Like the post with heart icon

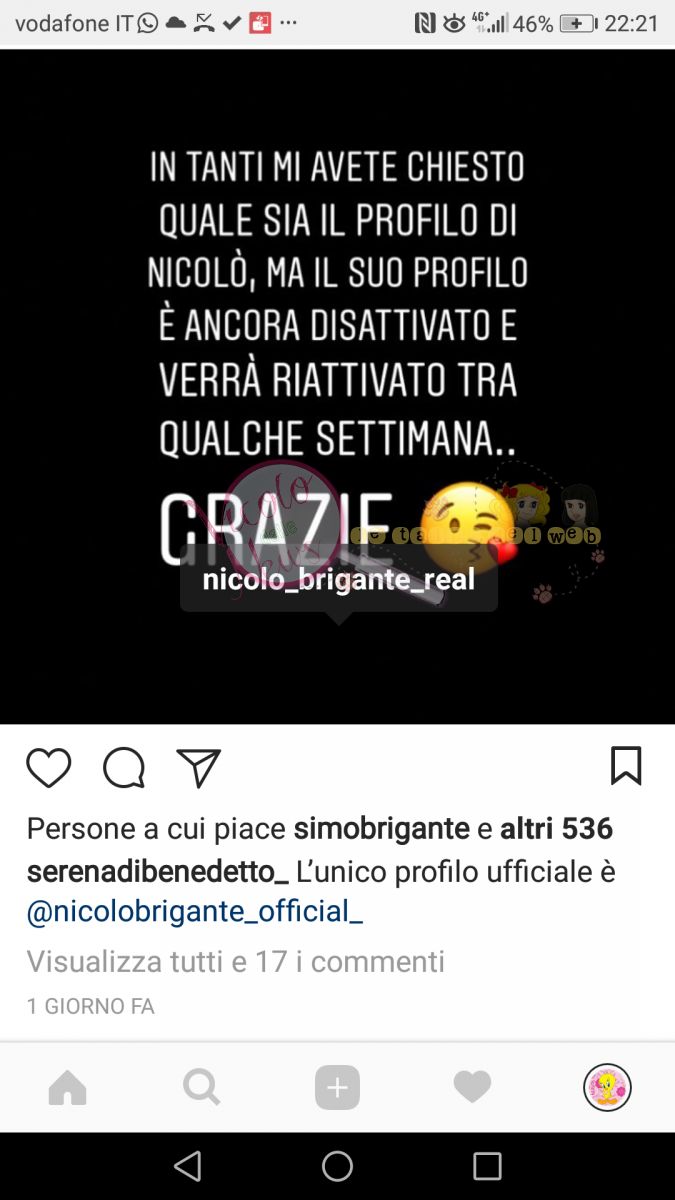48,768
